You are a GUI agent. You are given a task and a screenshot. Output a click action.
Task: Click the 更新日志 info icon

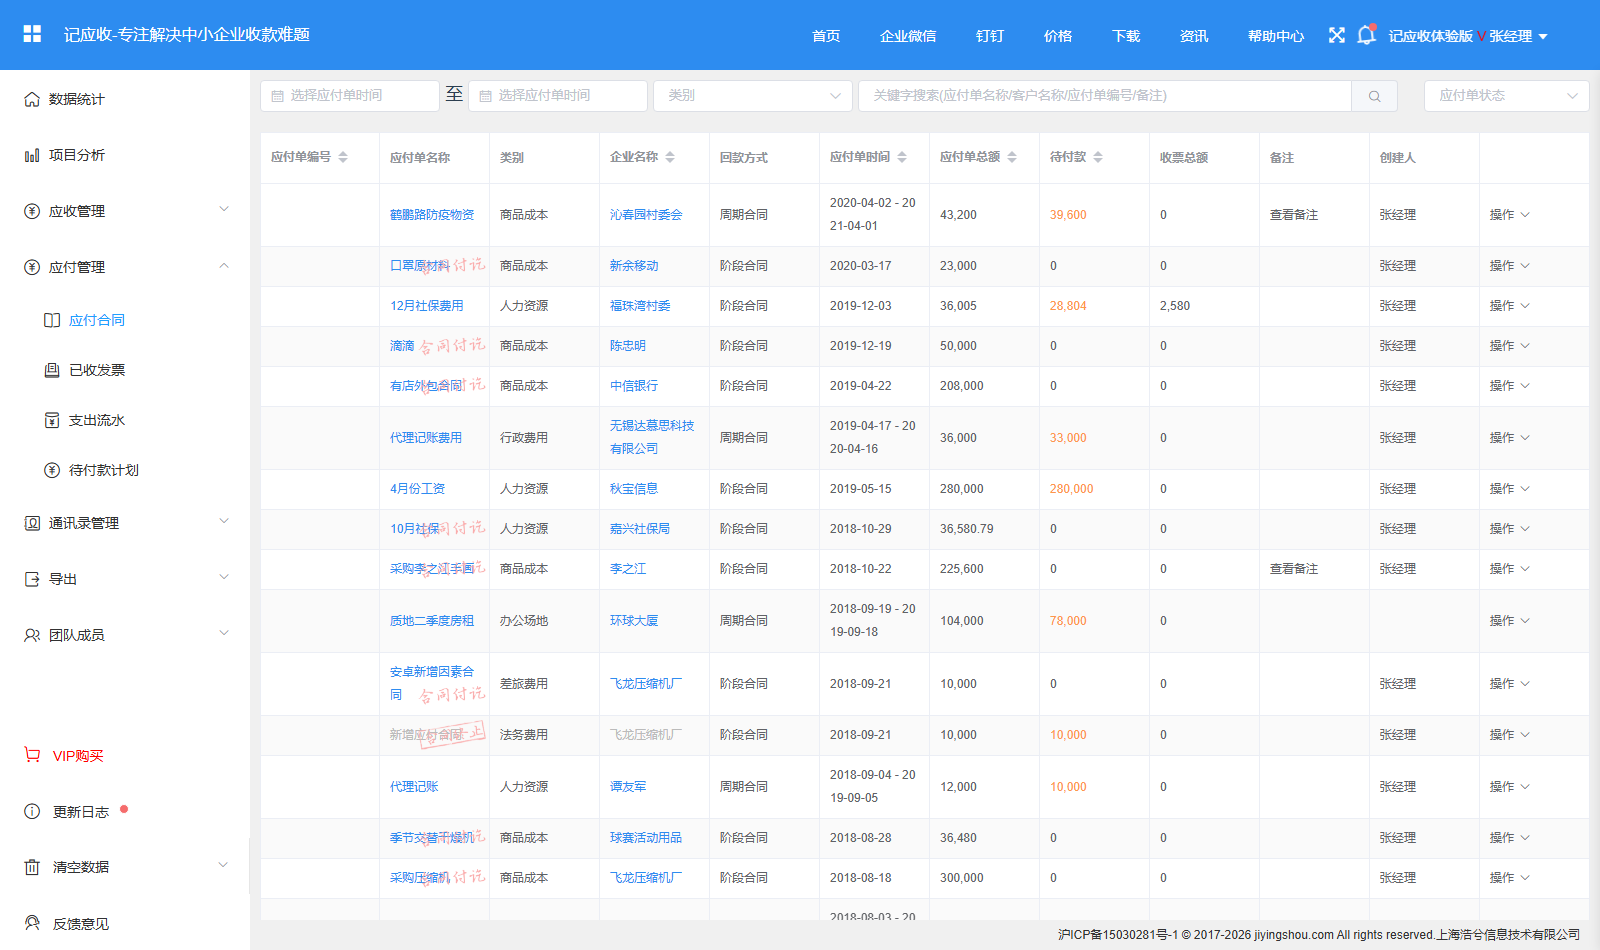(32, 811)
